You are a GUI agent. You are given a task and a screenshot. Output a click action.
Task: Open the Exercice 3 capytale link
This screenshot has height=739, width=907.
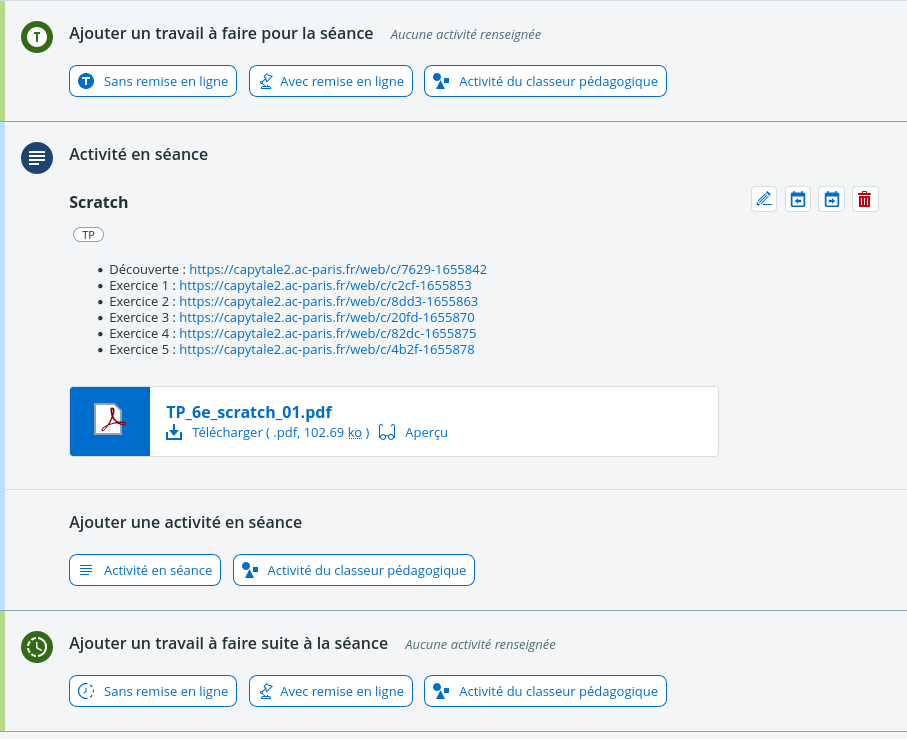[x=327, y=317]
